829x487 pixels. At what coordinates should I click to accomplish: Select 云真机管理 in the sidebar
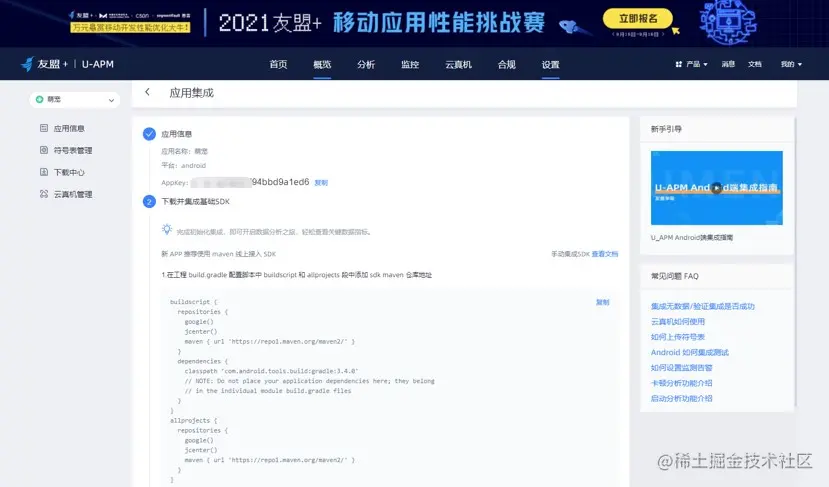[x=73, y=194]
